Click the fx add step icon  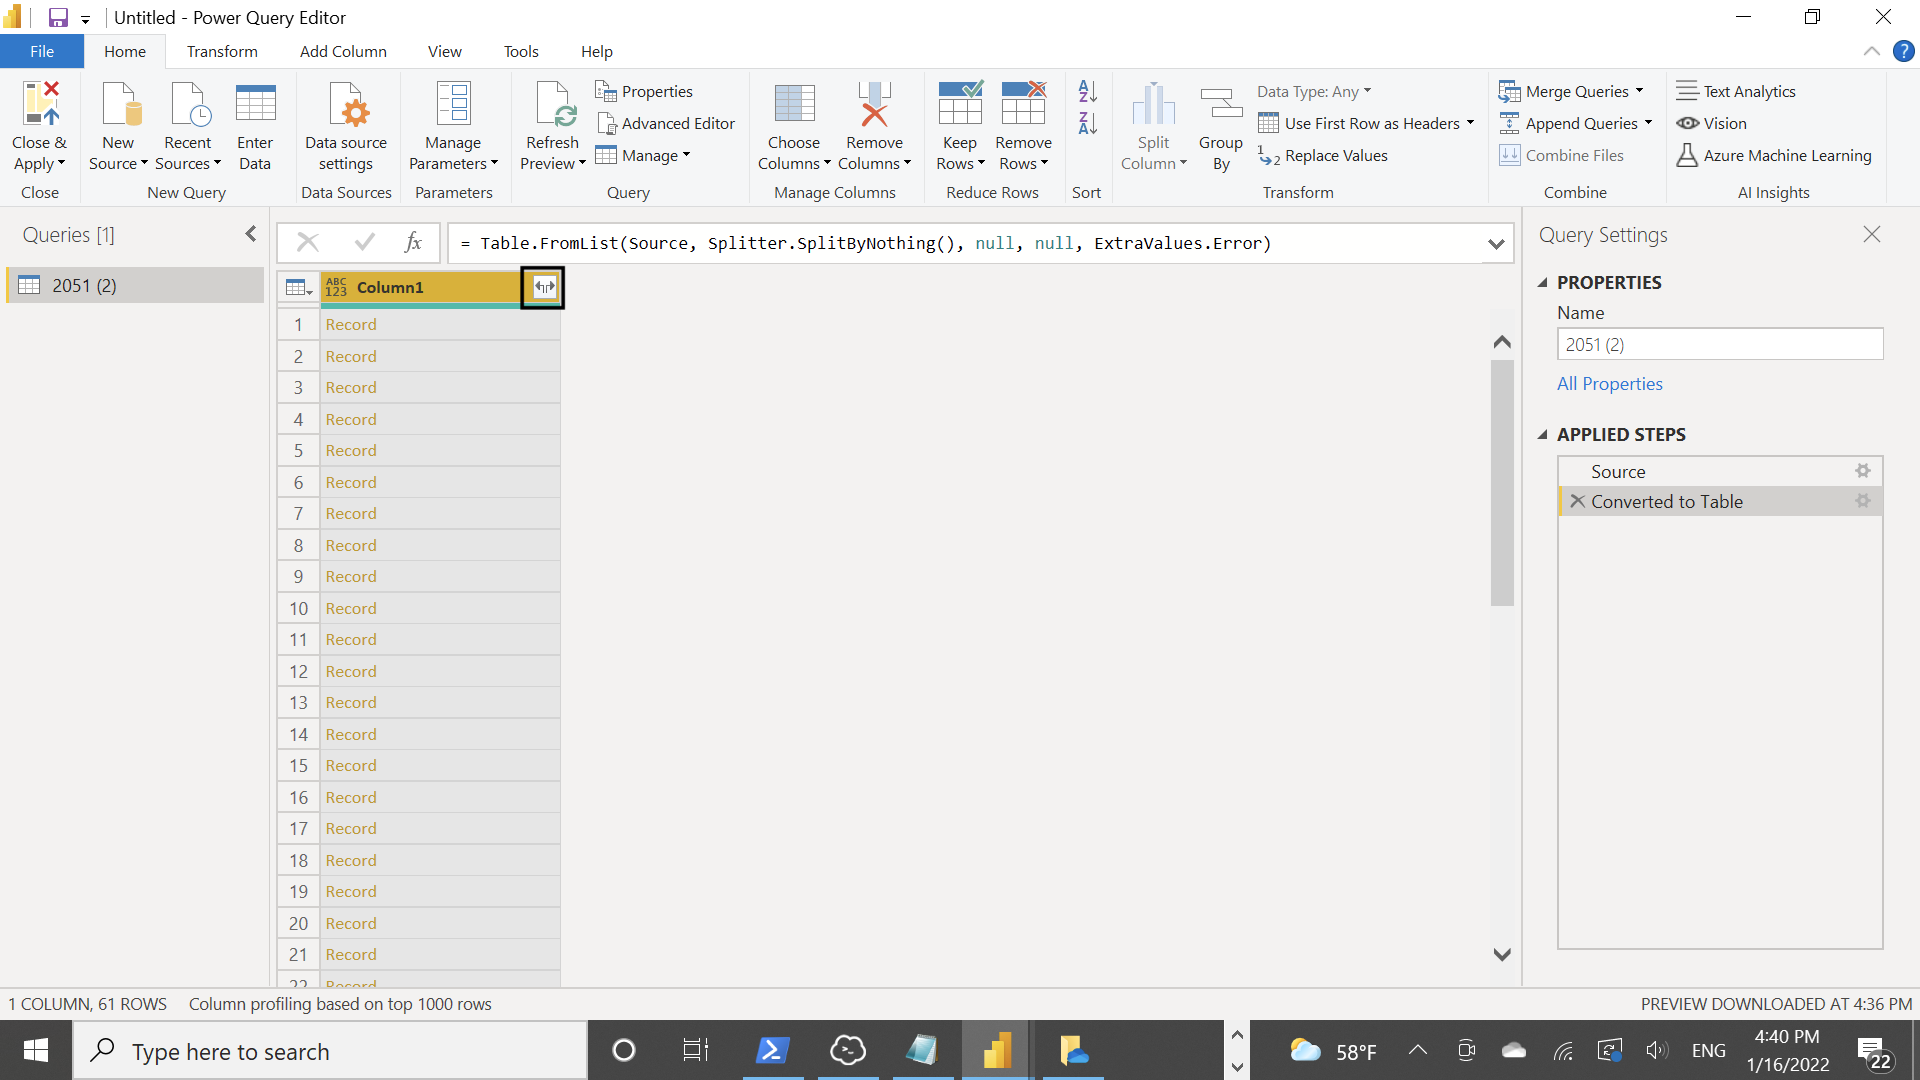pyautogui.click(x=412, y=243)
